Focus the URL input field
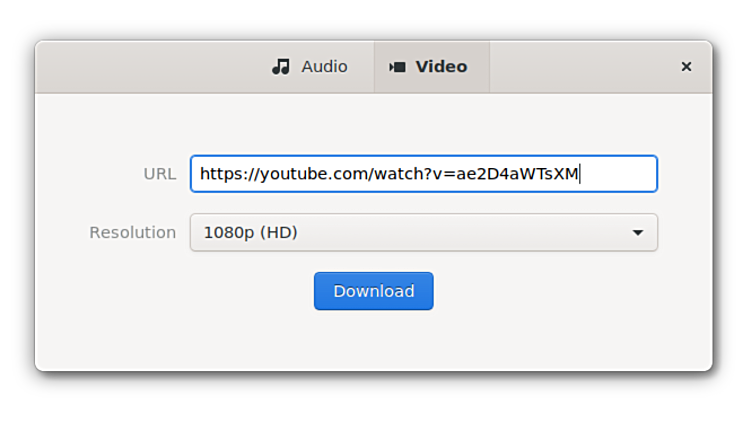Screen dimensions: 752x423 tap(423, 174)
